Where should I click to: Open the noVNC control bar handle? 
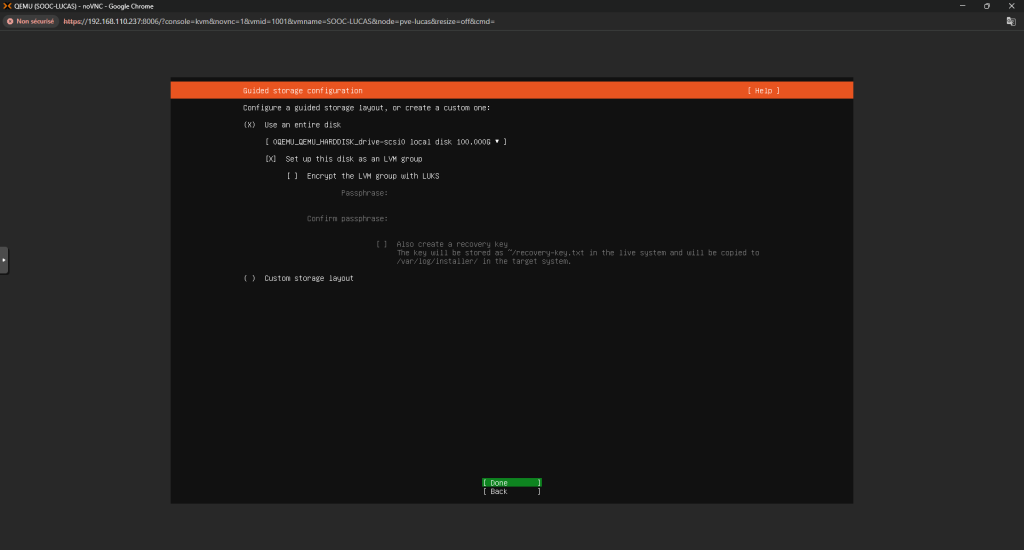[x=4, y=259]
